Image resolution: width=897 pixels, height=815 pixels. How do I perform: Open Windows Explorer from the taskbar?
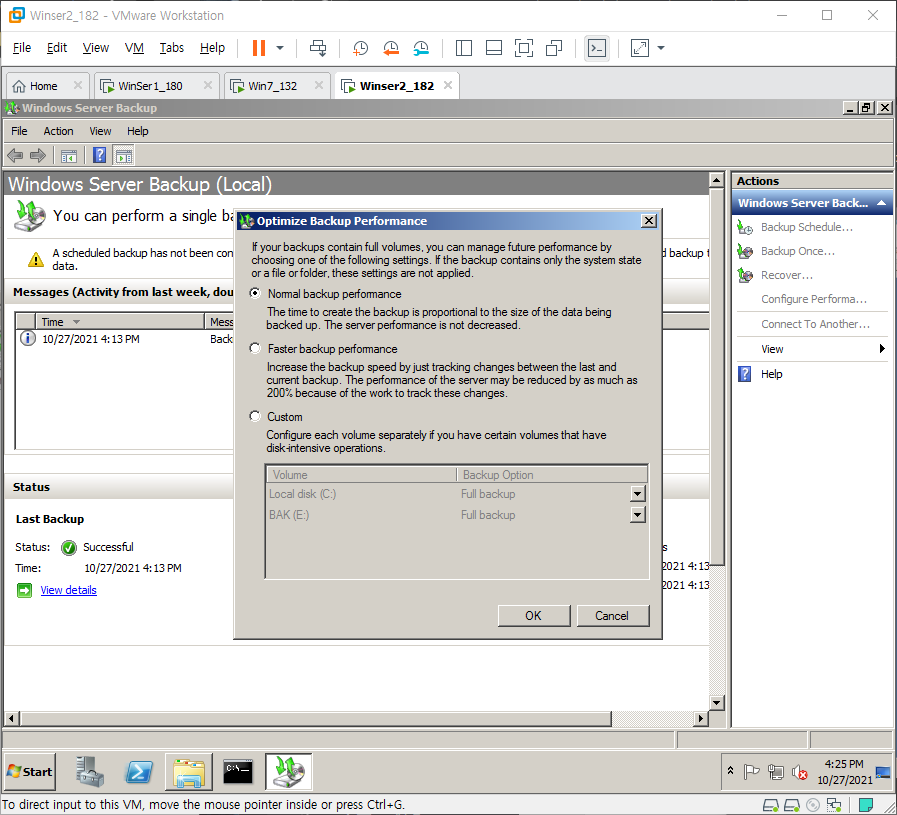click(x=189, y=772)
